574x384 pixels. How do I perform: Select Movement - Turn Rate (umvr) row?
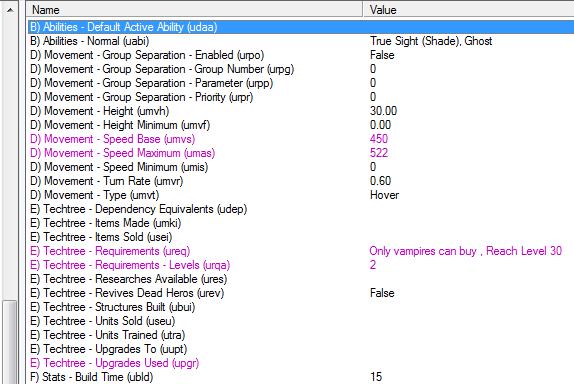[x=301, y=181]
